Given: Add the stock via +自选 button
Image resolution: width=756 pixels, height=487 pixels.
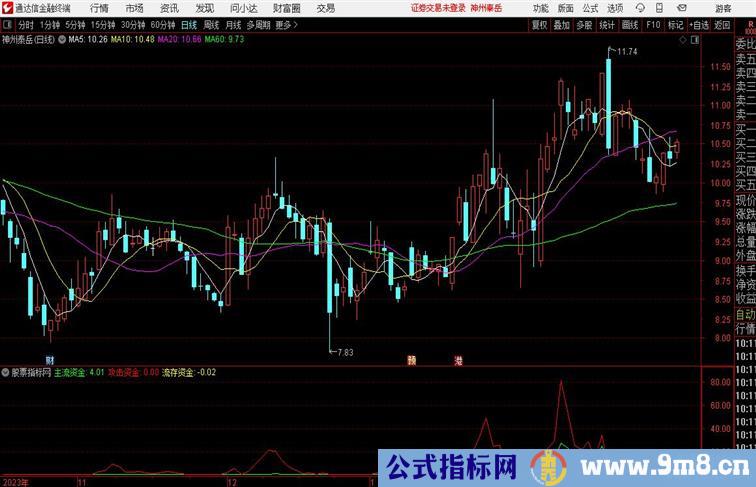Looking at the screenshot, I should (697, 25).
